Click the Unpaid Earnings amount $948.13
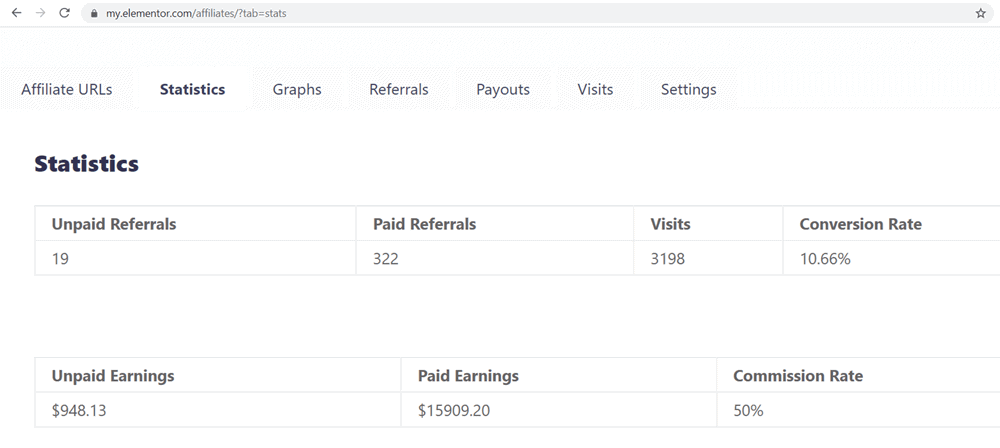This screenshot has width=1000, height=448. tap(79, 411)
